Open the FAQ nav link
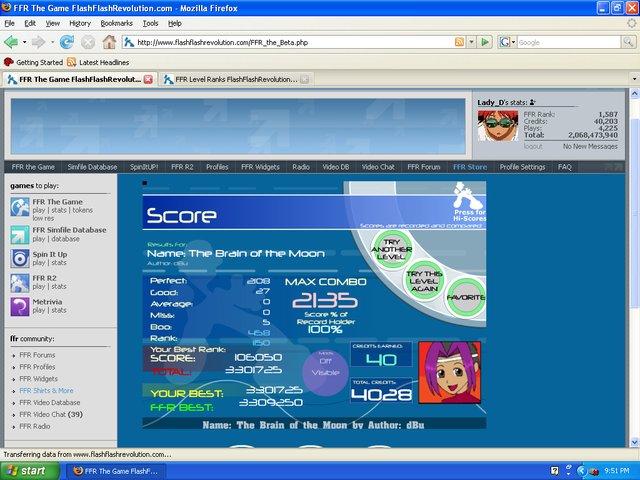The width and height of the screenshot is (640, 480). click(x=564, y=167)
